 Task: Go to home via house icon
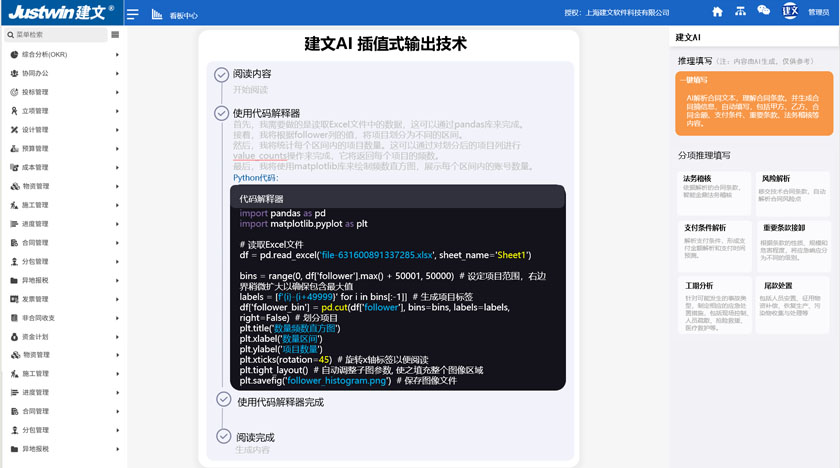pos(717,12)
